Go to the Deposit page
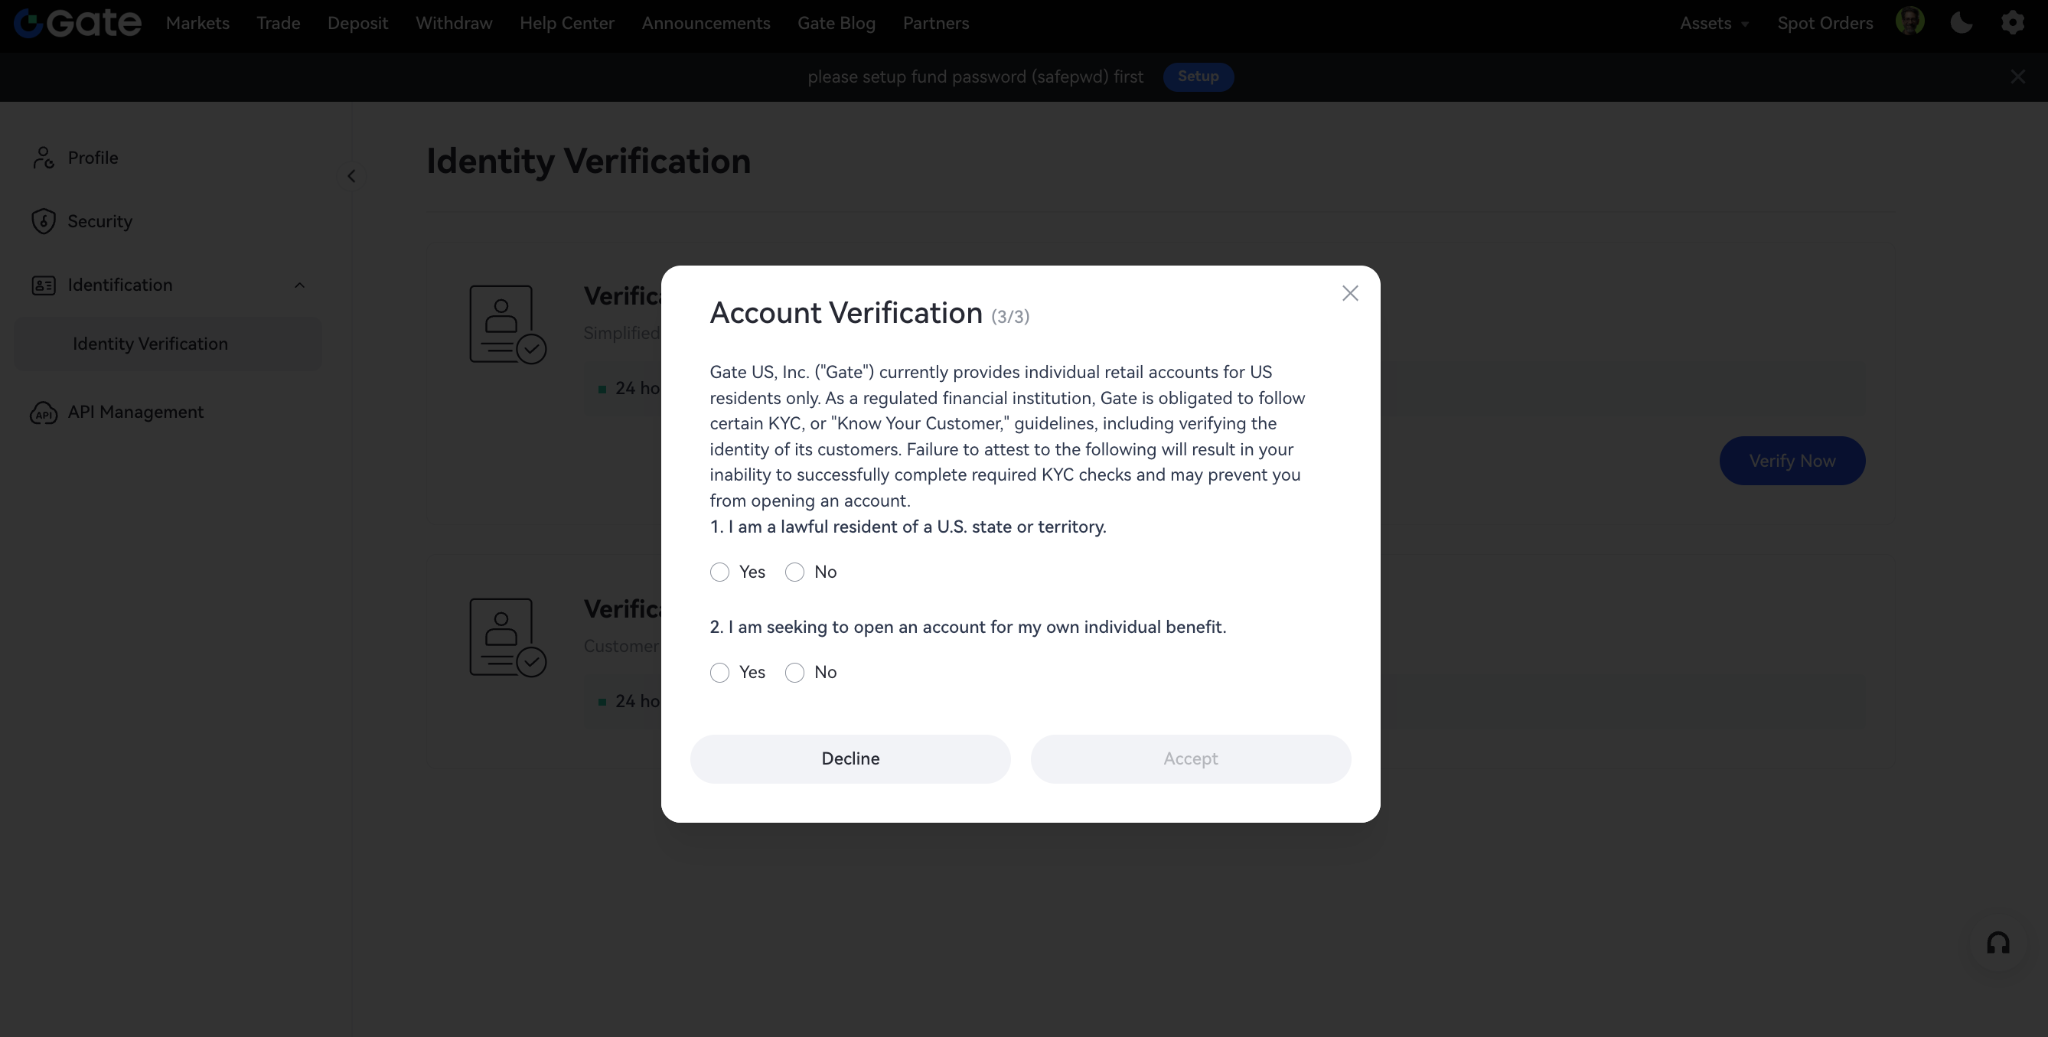 pos(357,23)
